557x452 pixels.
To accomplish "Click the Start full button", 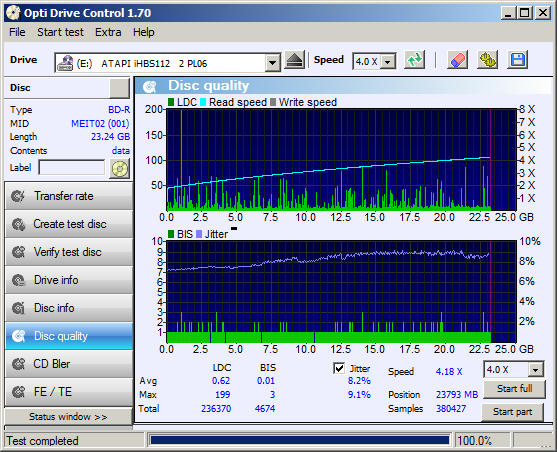I will (x=514, y=389).
